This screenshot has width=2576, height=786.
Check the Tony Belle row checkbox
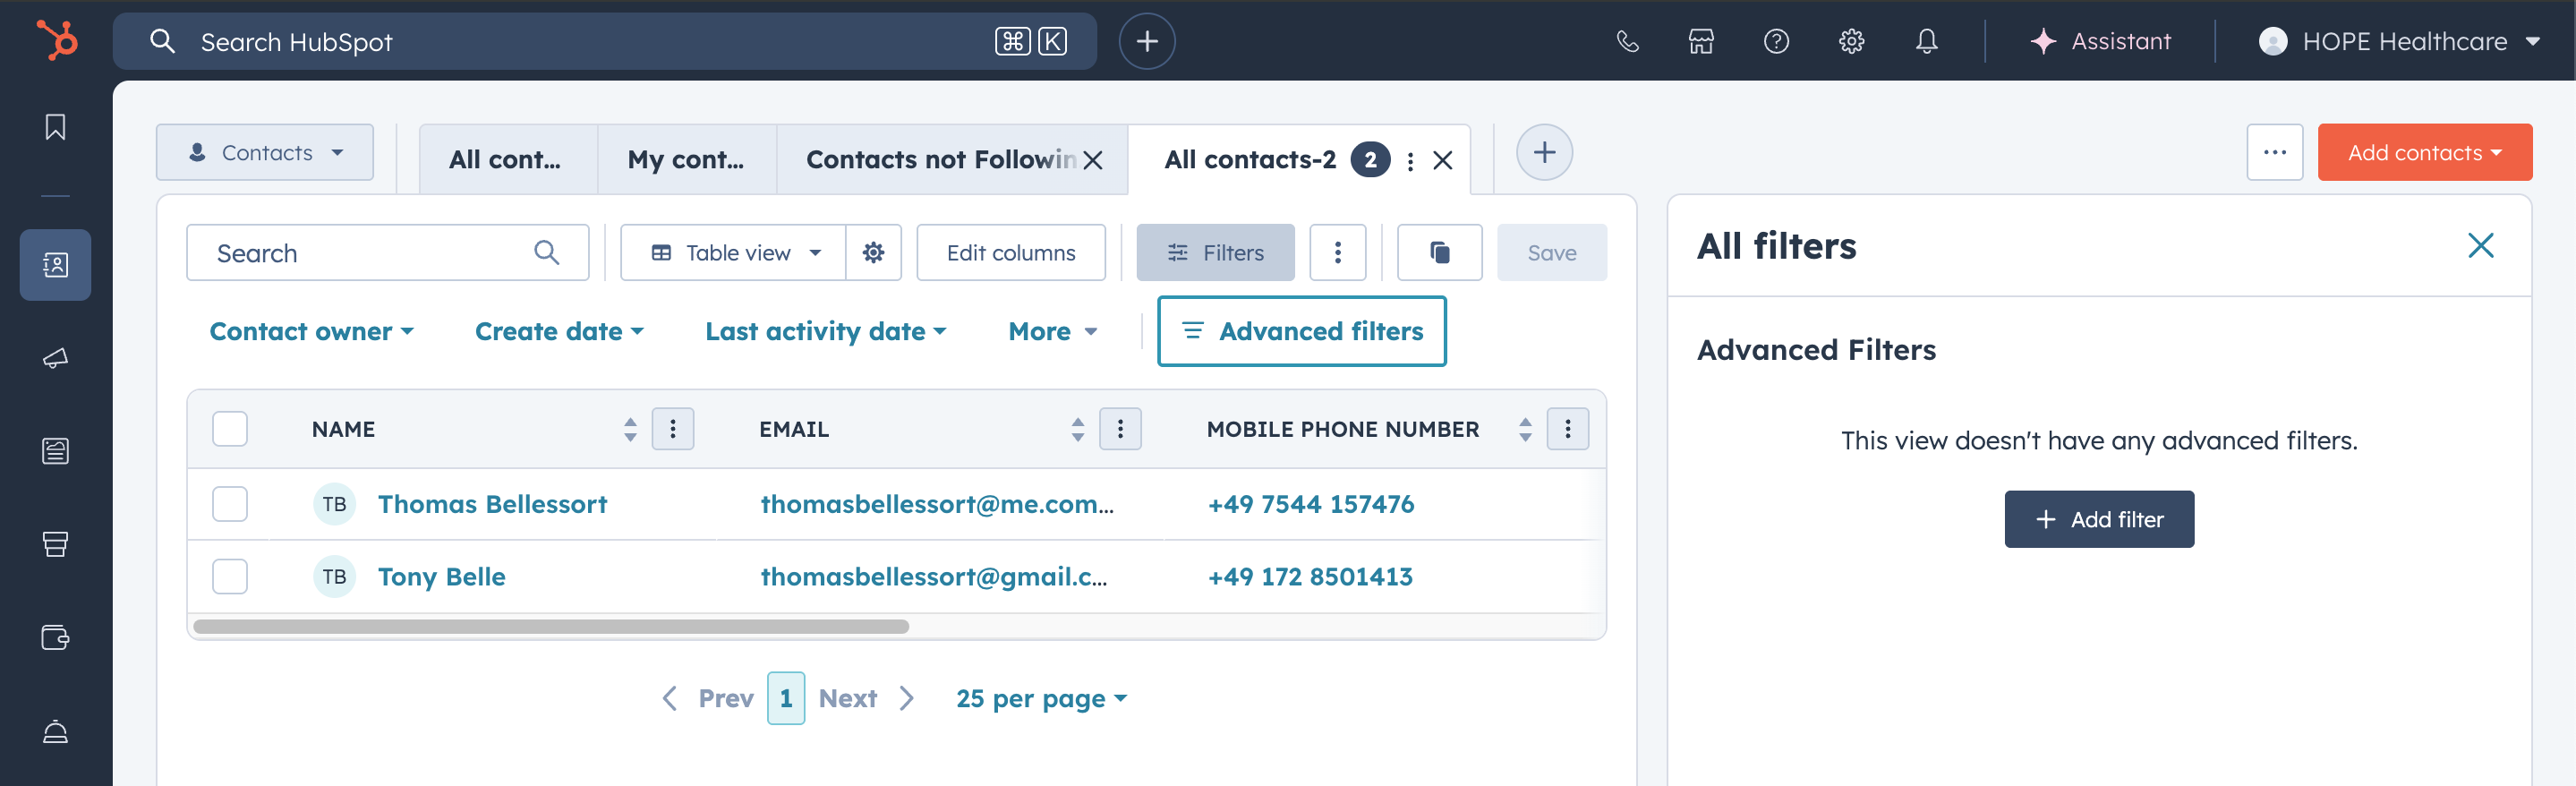click(230, 576)
